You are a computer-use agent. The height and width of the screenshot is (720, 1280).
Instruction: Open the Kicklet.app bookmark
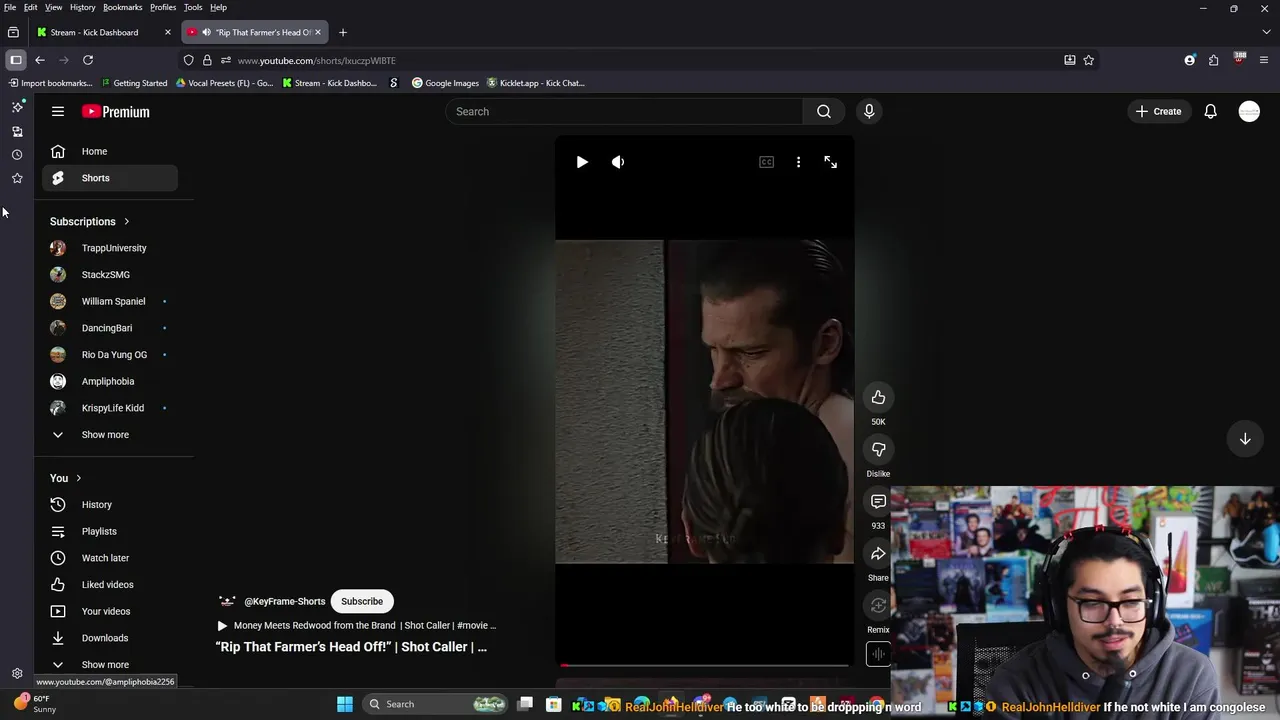[x=535, y=83]
